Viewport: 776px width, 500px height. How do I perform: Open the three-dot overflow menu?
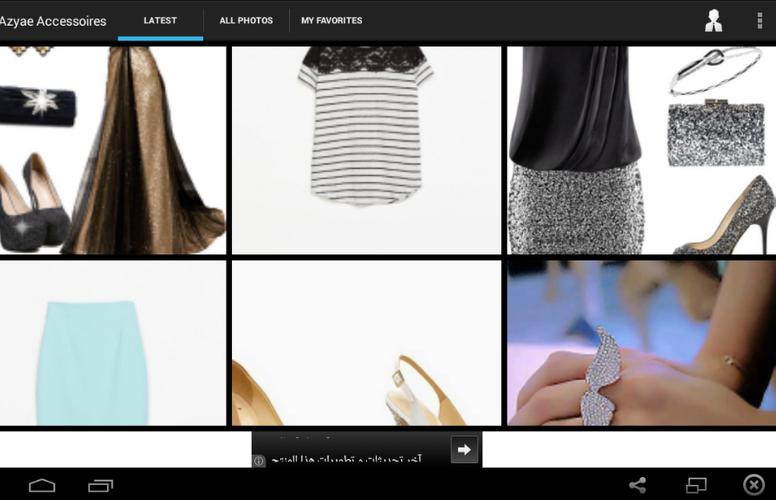pos(759,21)
